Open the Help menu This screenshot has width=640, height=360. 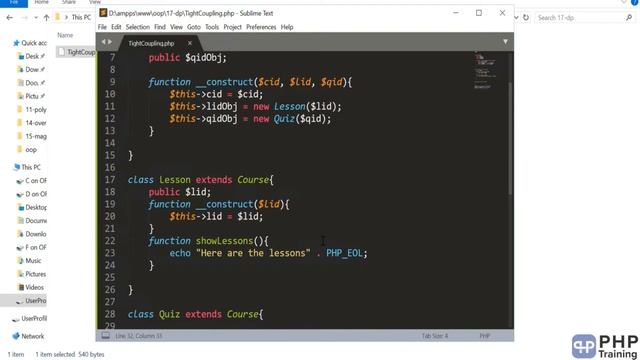point(287,27)
